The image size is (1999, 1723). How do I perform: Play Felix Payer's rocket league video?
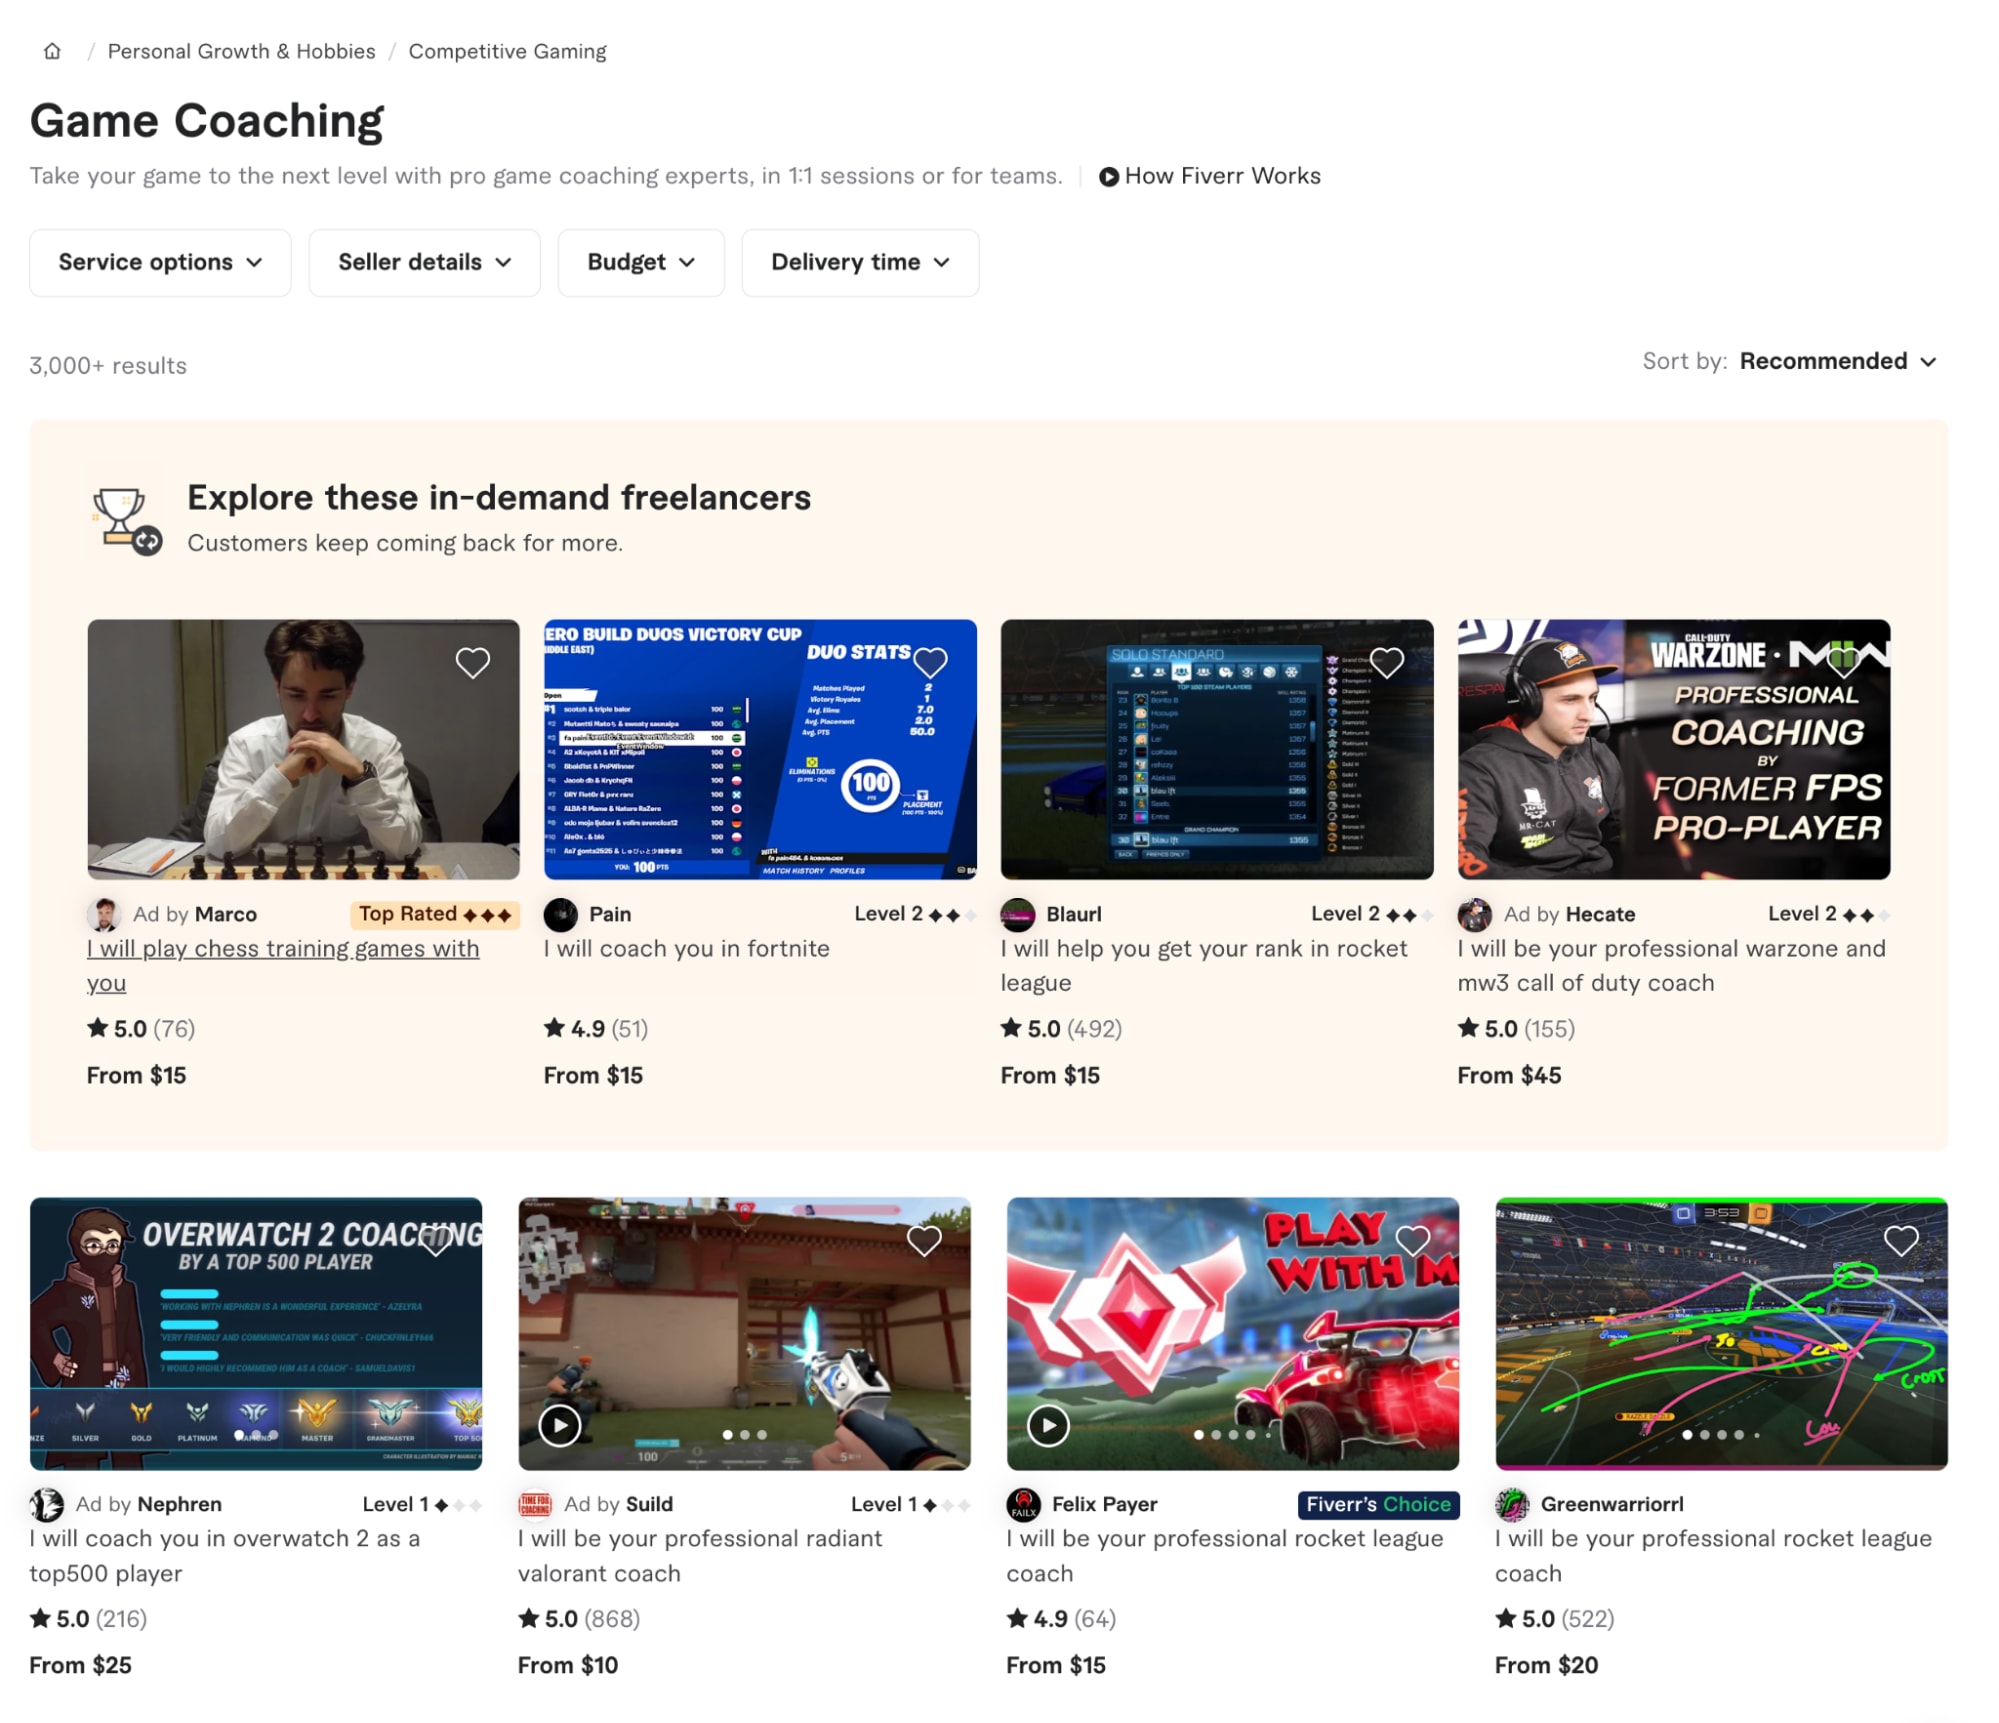tap(1048, 1425)
